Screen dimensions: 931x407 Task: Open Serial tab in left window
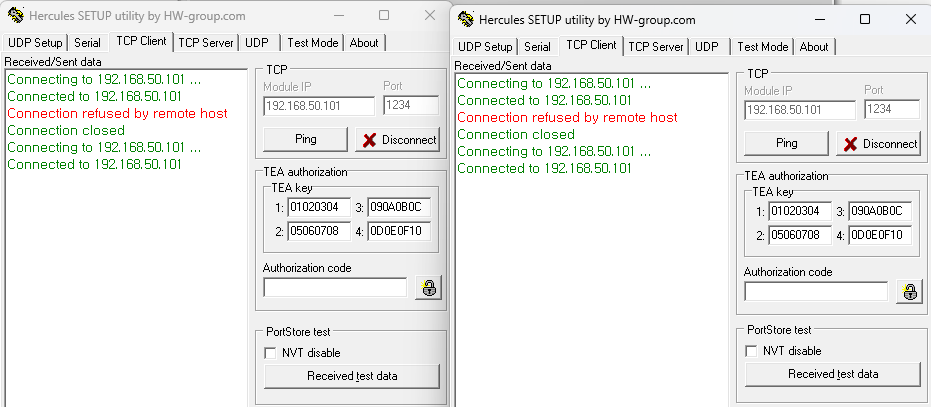87,43
